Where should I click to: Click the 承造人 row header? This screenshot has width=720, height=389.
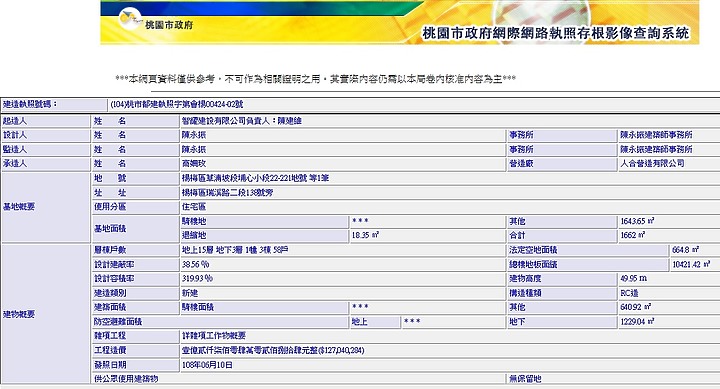[x=45, y=164]
